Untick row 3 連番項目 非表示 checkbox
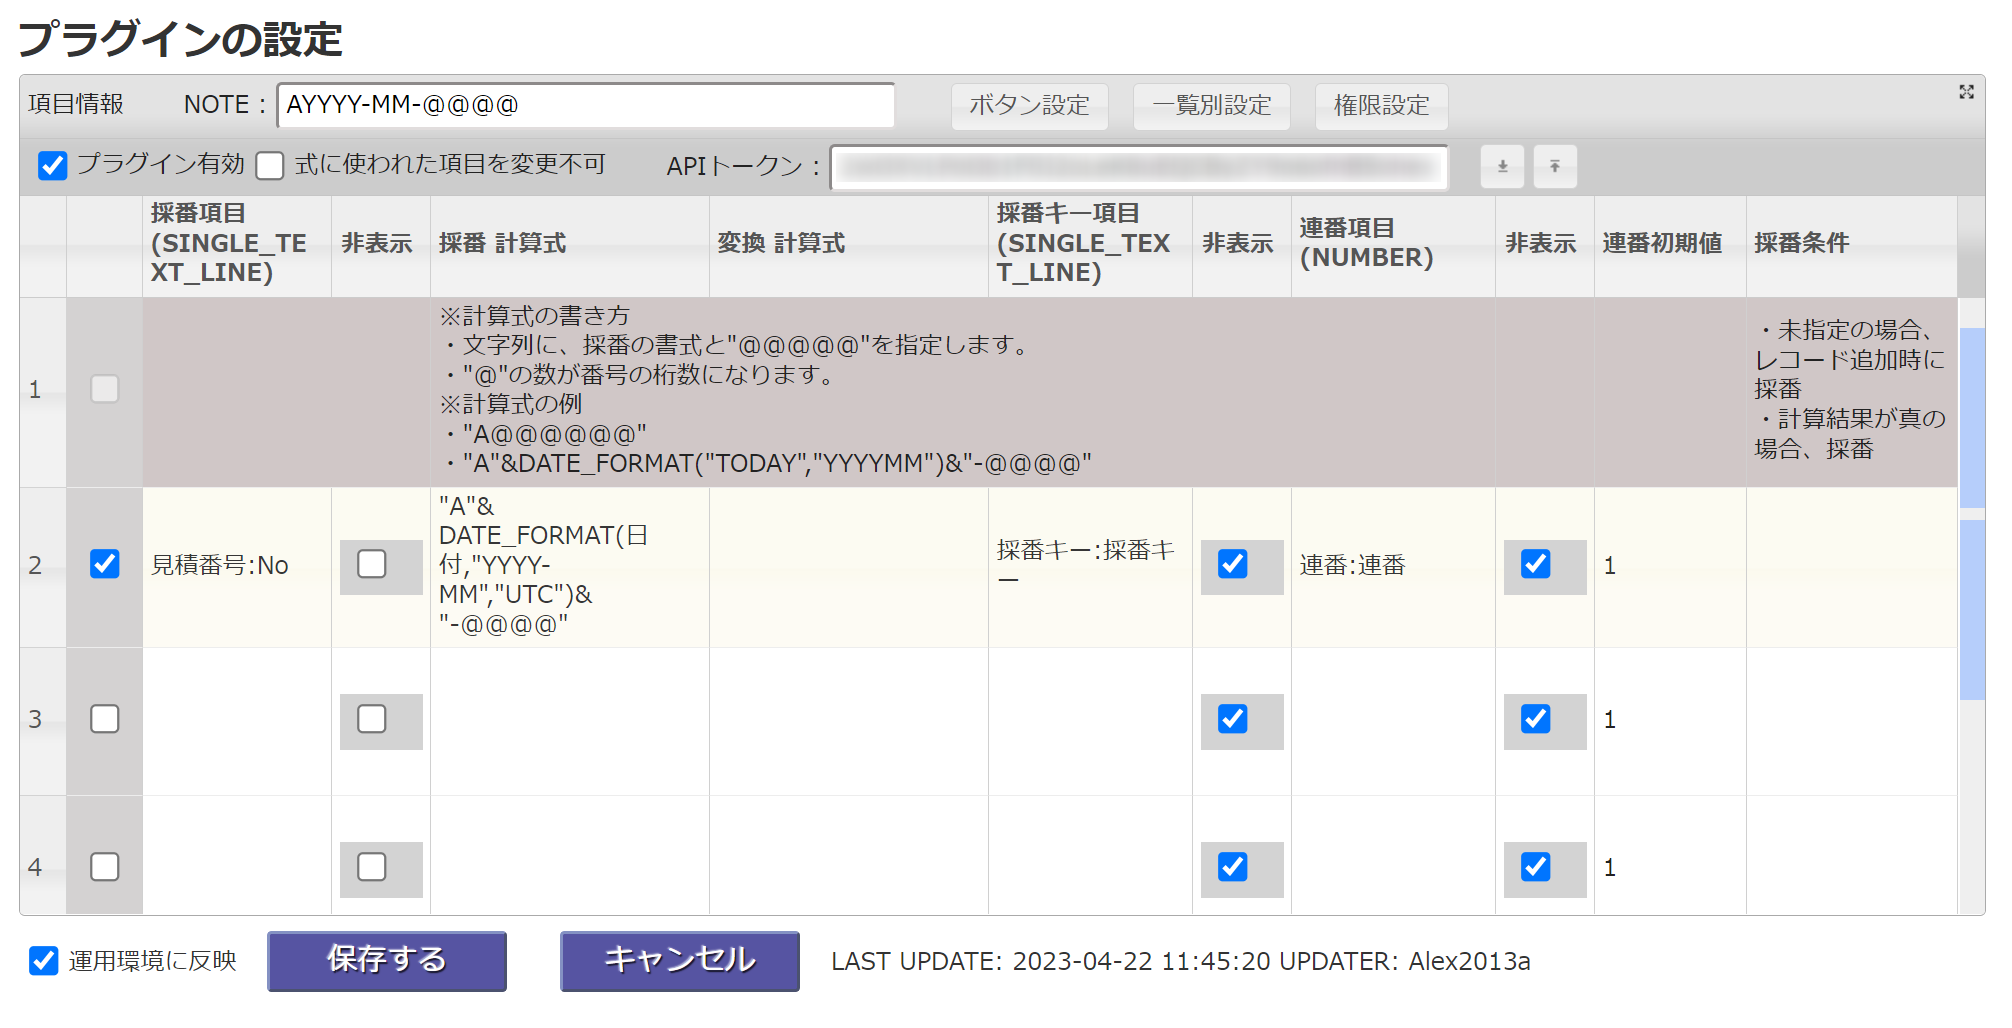Viewport: 2012px width, 1028px height. (1536, 719)
